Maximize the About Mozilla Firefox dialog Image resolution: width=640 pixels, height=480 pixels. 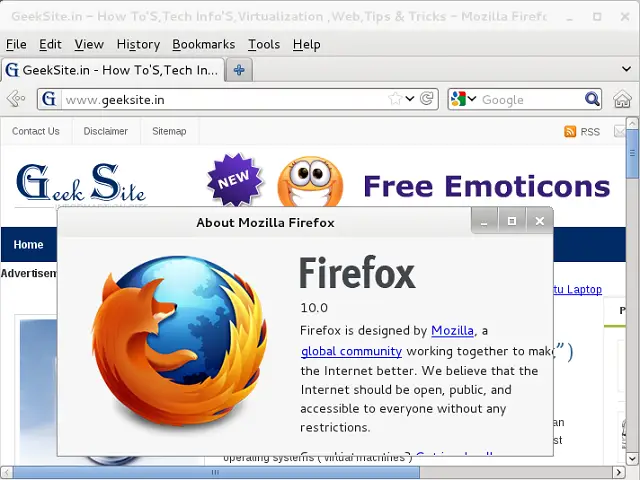coord(512,221)
